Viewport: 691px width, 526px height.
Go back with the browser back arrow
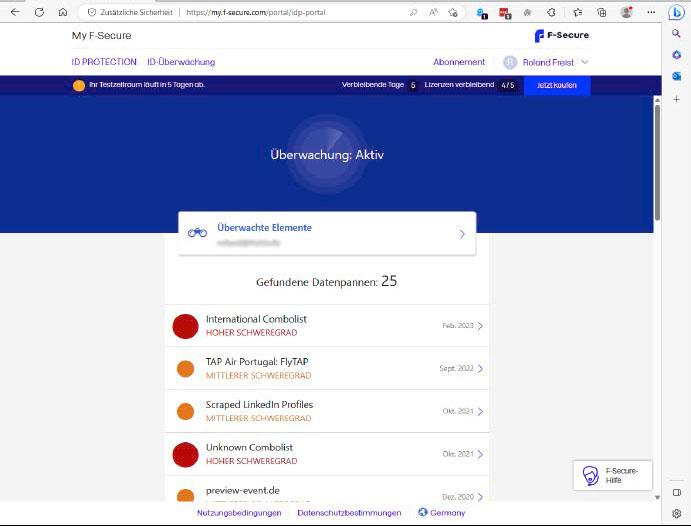pyautogui.click(x=15, y=12)
